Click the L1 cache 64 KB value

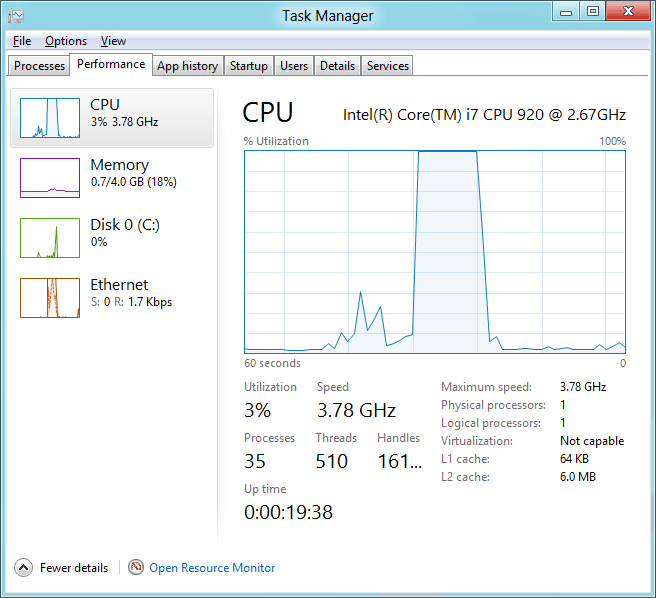(x=574, y=459)
